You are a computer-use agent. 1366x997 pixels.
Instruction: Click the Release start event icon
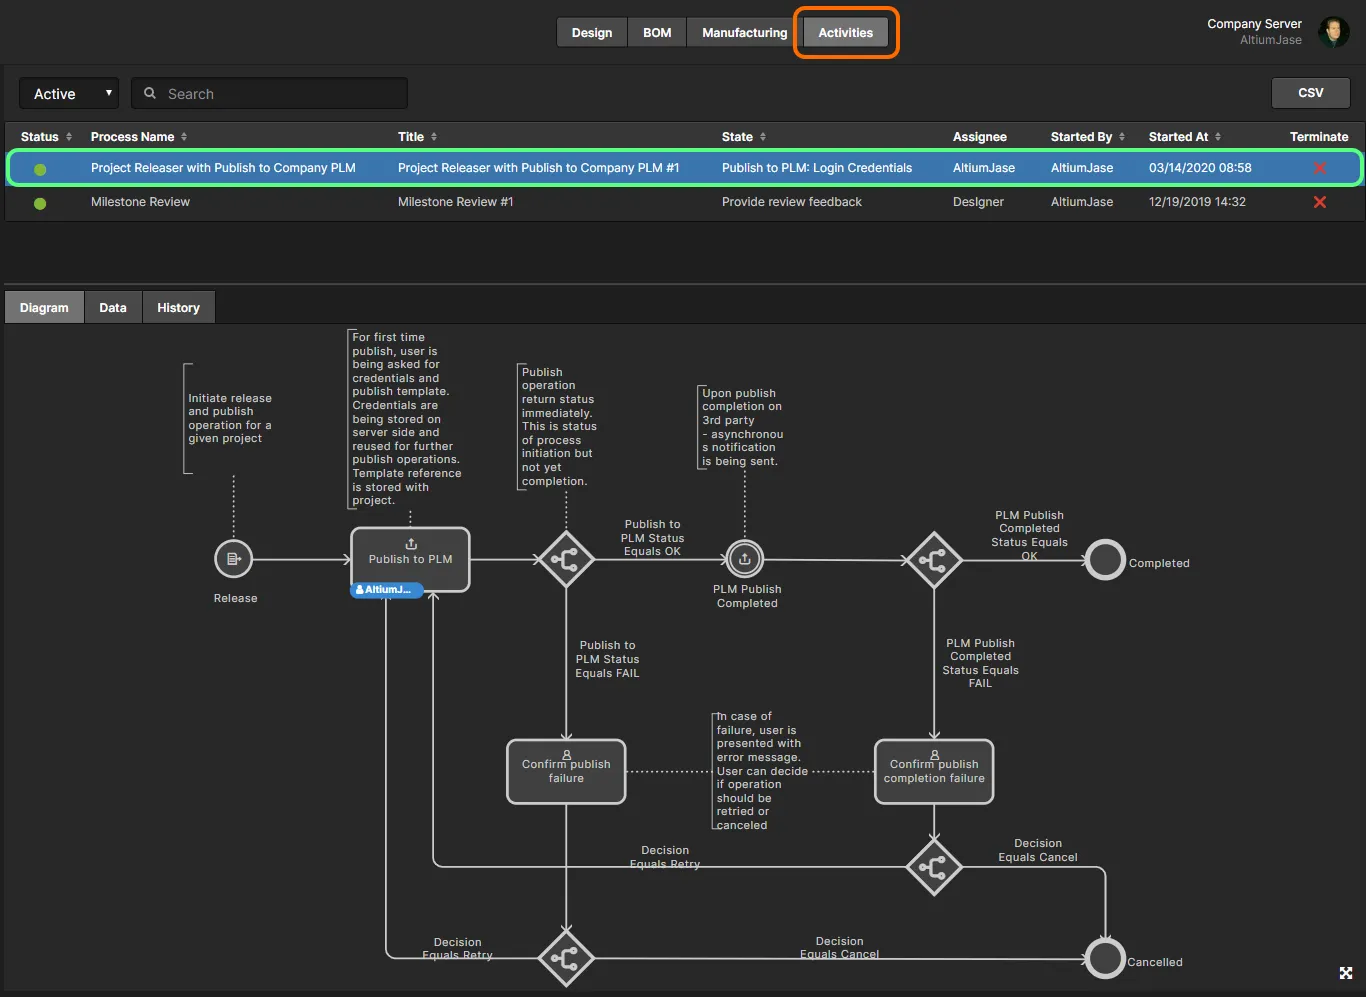click(x=233, y=559)
